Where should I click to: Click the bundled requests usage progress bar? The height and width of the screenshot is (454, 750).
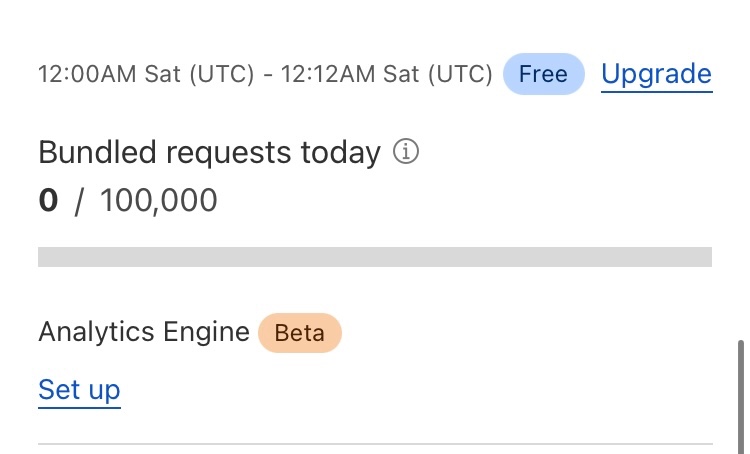pos(375,257)
